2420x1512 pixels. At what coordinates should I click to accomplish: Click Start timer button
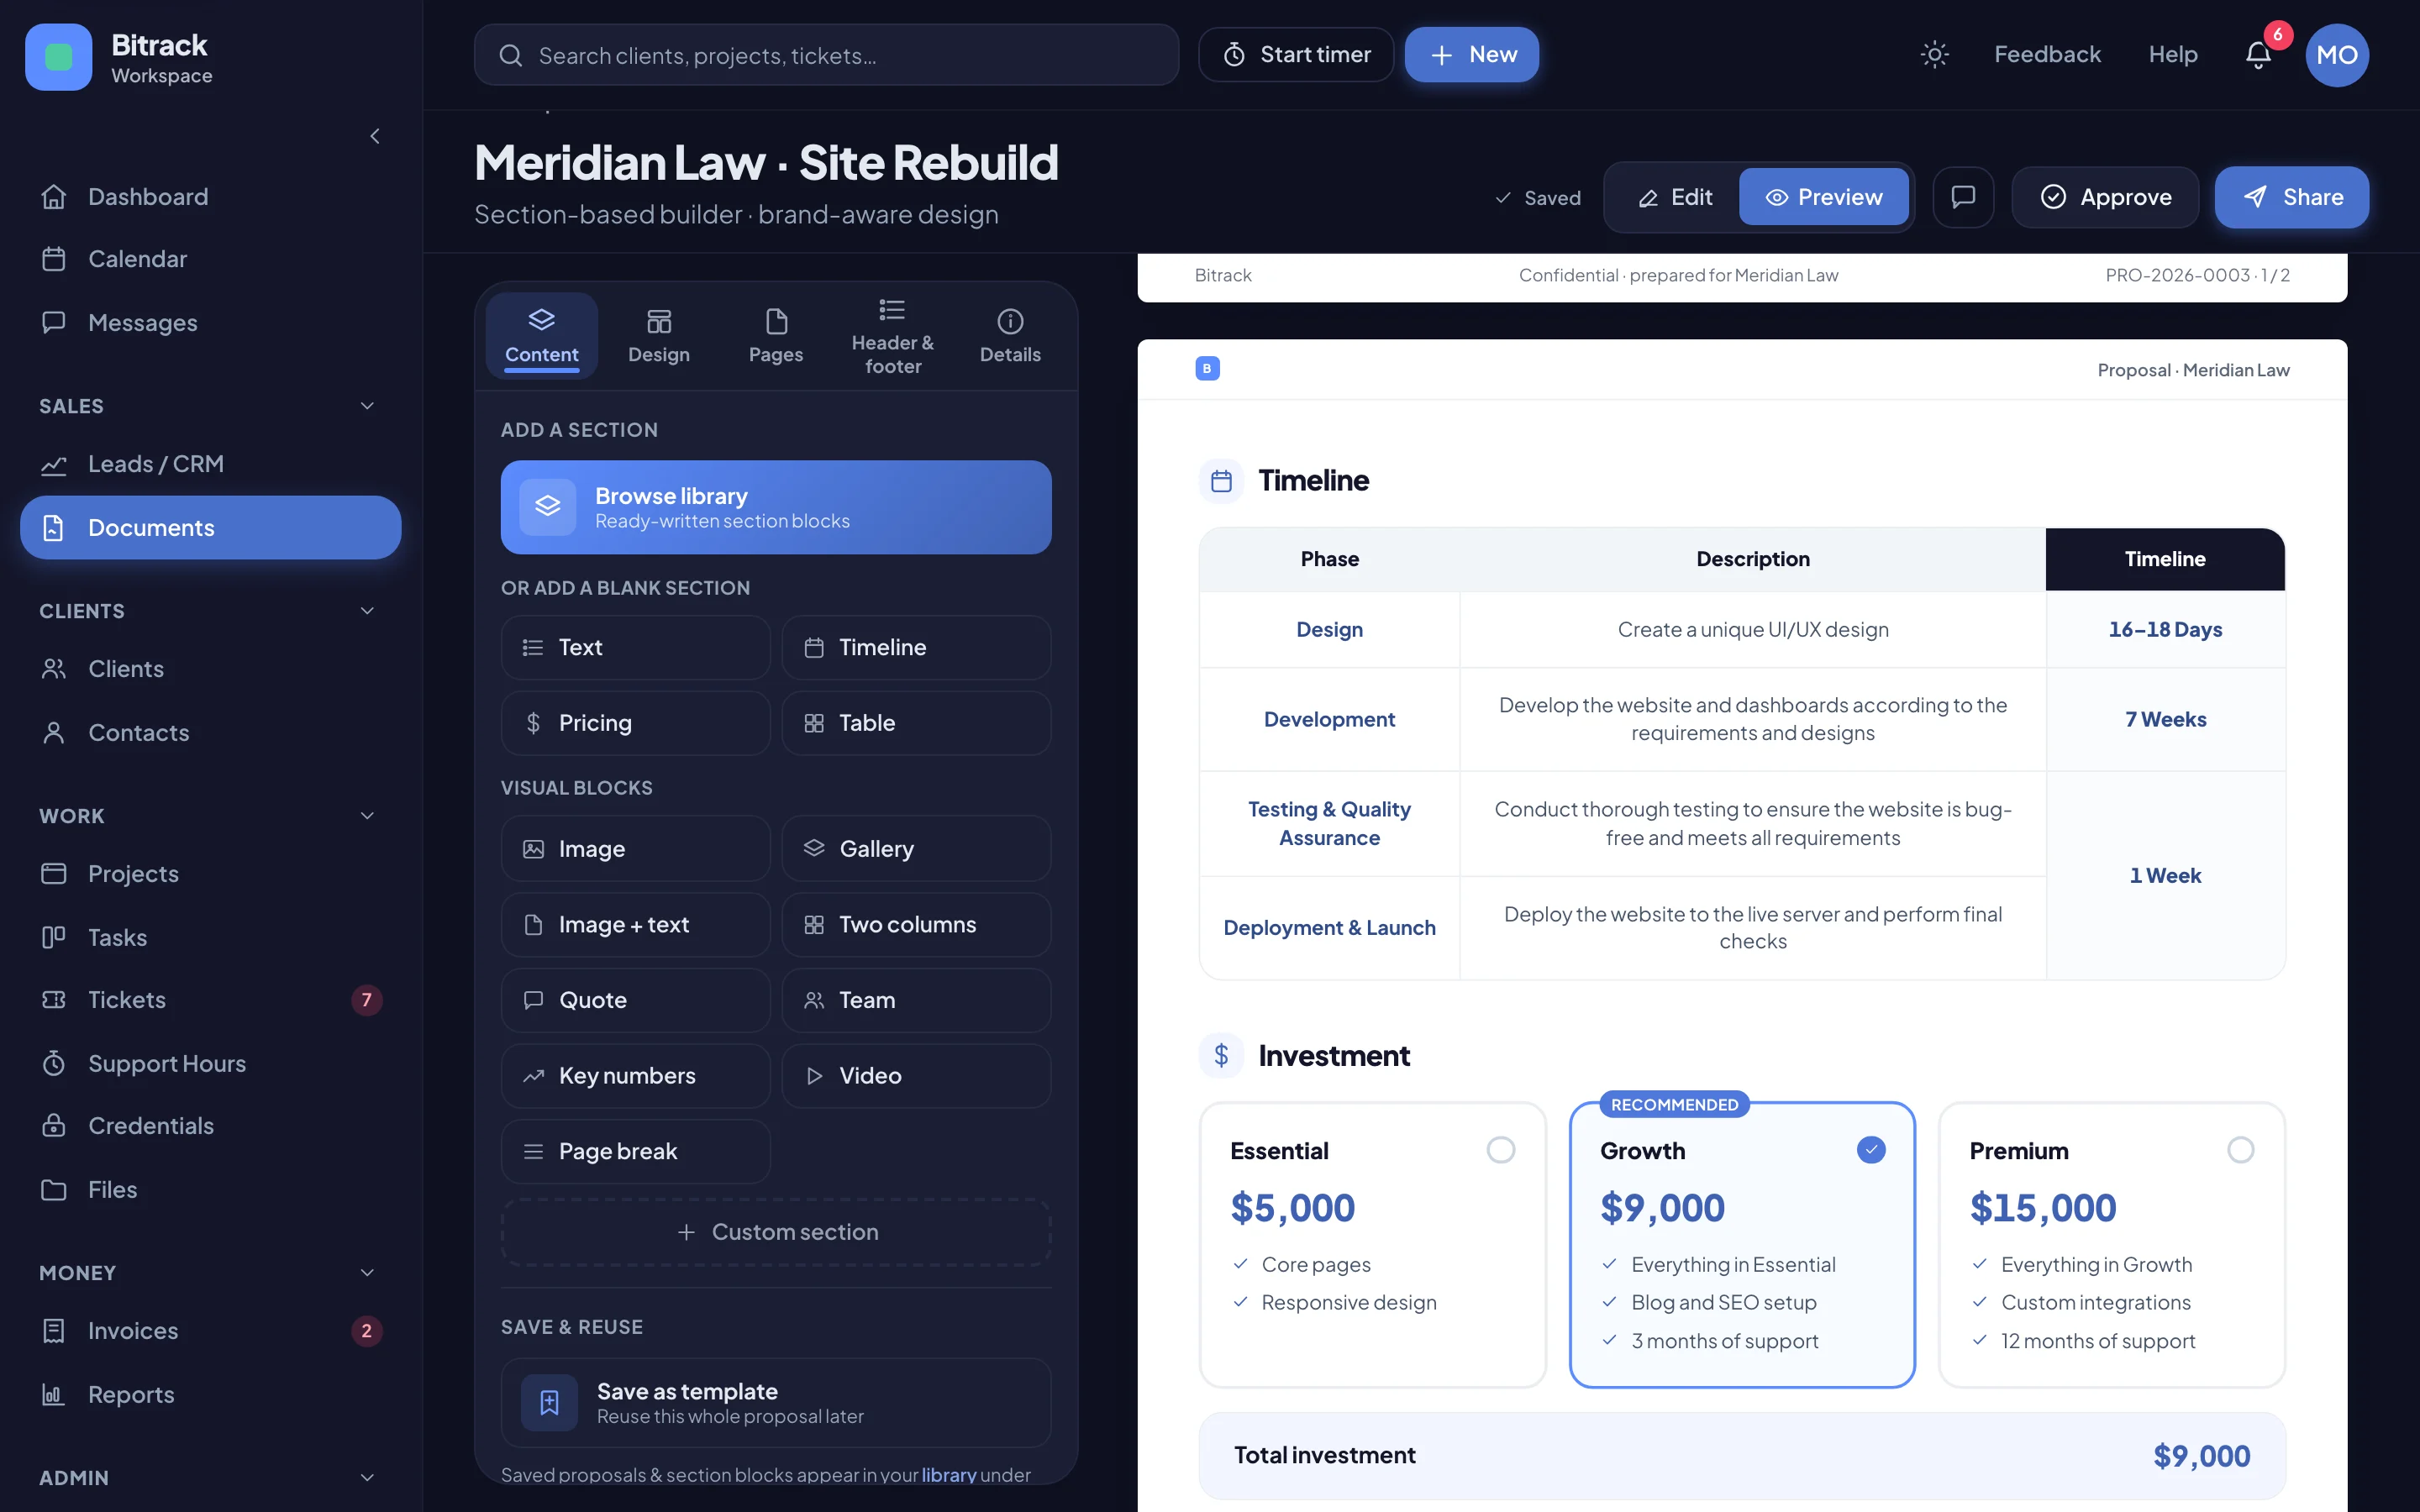pos(1296,55)
